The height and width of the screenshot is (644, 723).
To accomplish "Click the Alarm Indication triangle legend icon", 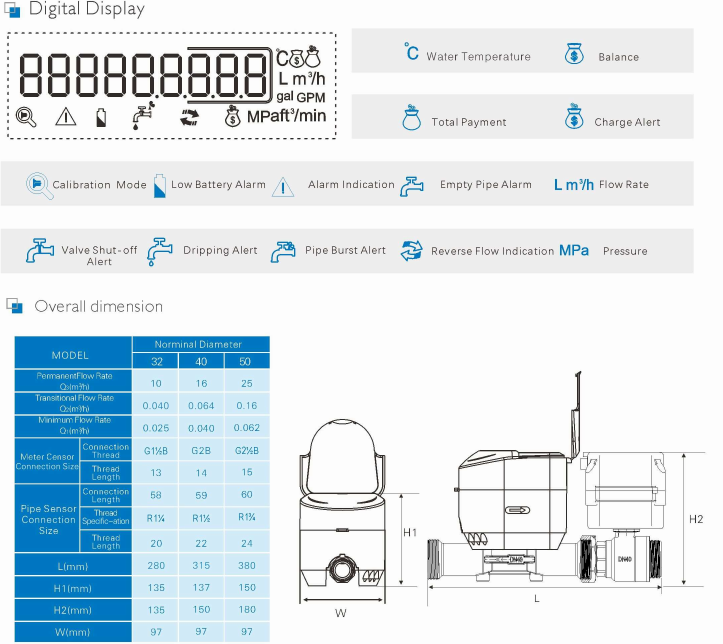I will coord(284,186).
